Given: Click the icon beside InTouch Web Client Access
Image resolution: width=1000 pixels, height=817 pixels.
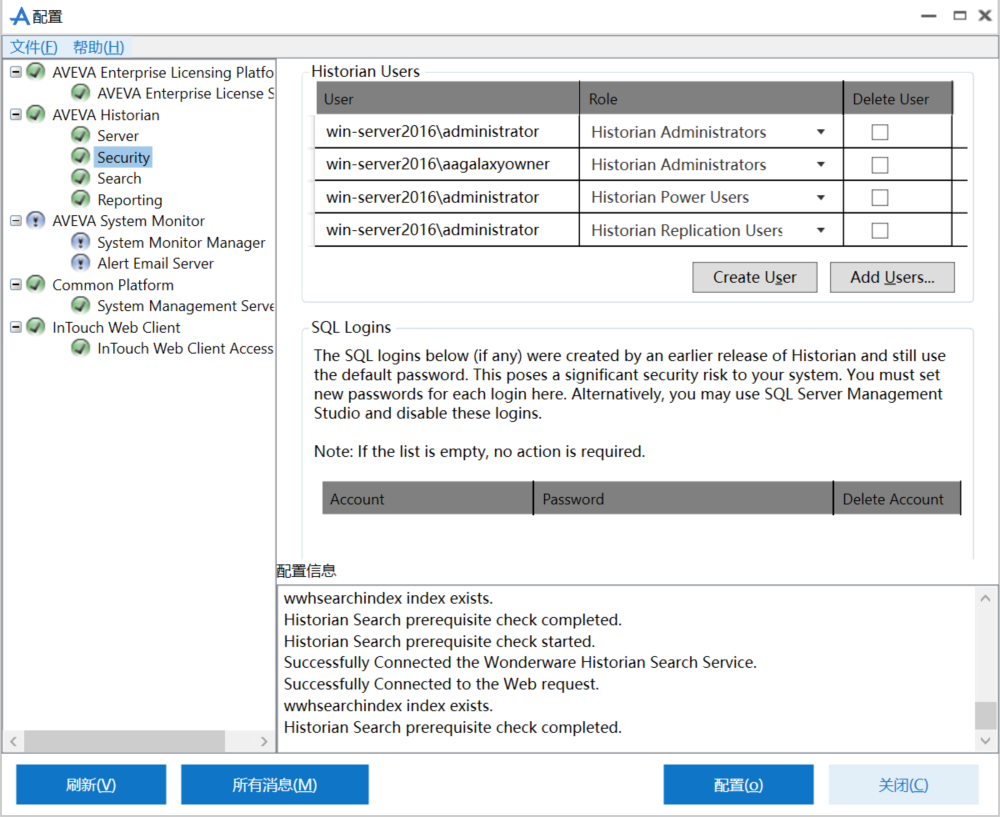Looking at the screenshot, I should tap(81, 348).
